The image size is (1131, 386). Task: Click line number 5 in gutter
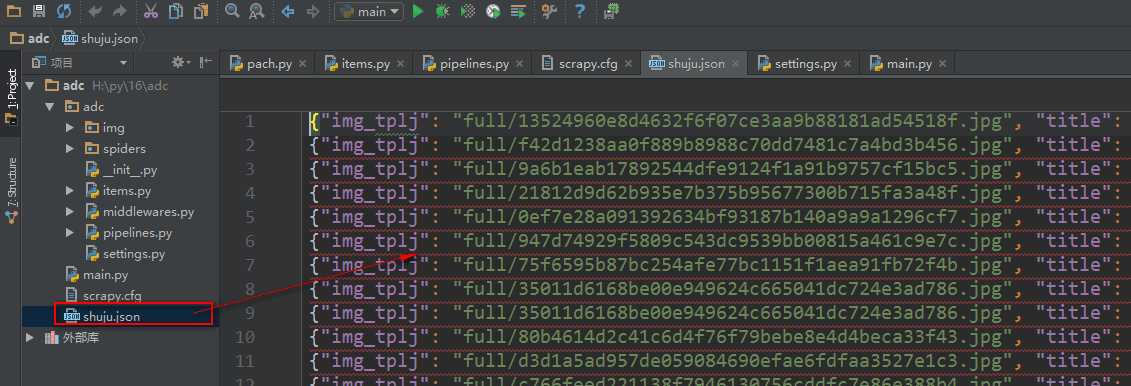[250, 217]
